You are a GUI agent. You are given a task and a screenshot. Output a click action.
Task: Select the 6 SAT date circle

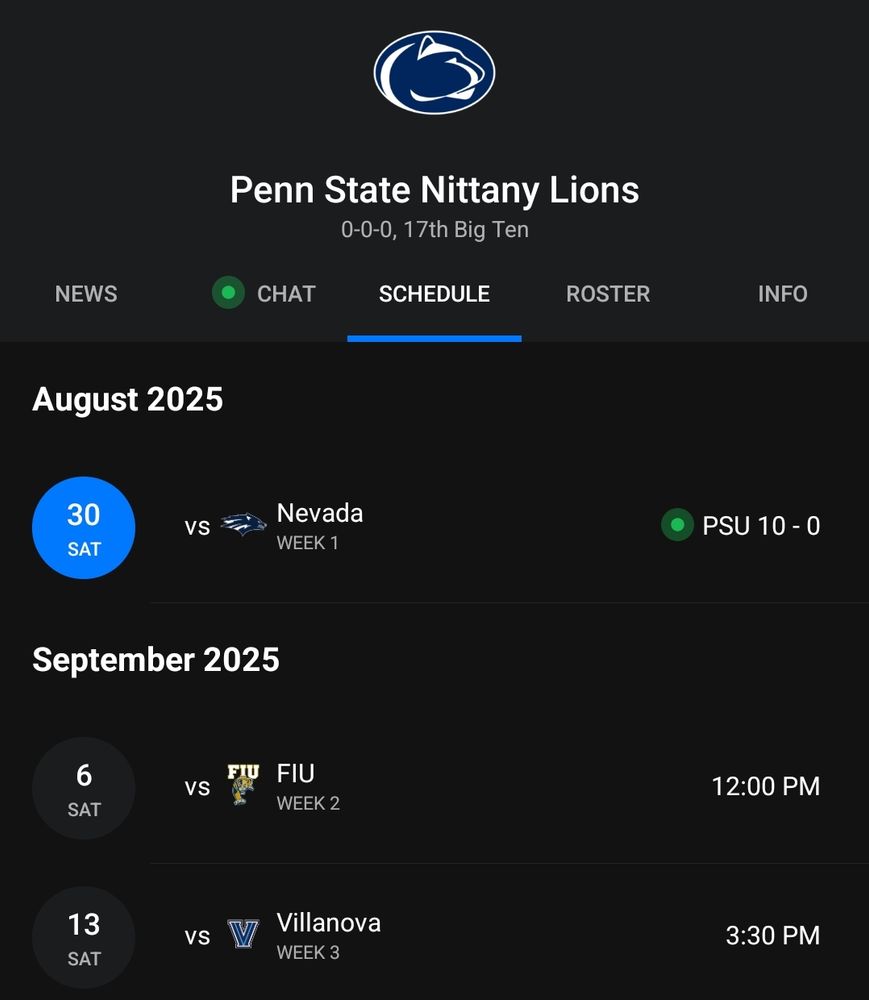coord(84,788)
